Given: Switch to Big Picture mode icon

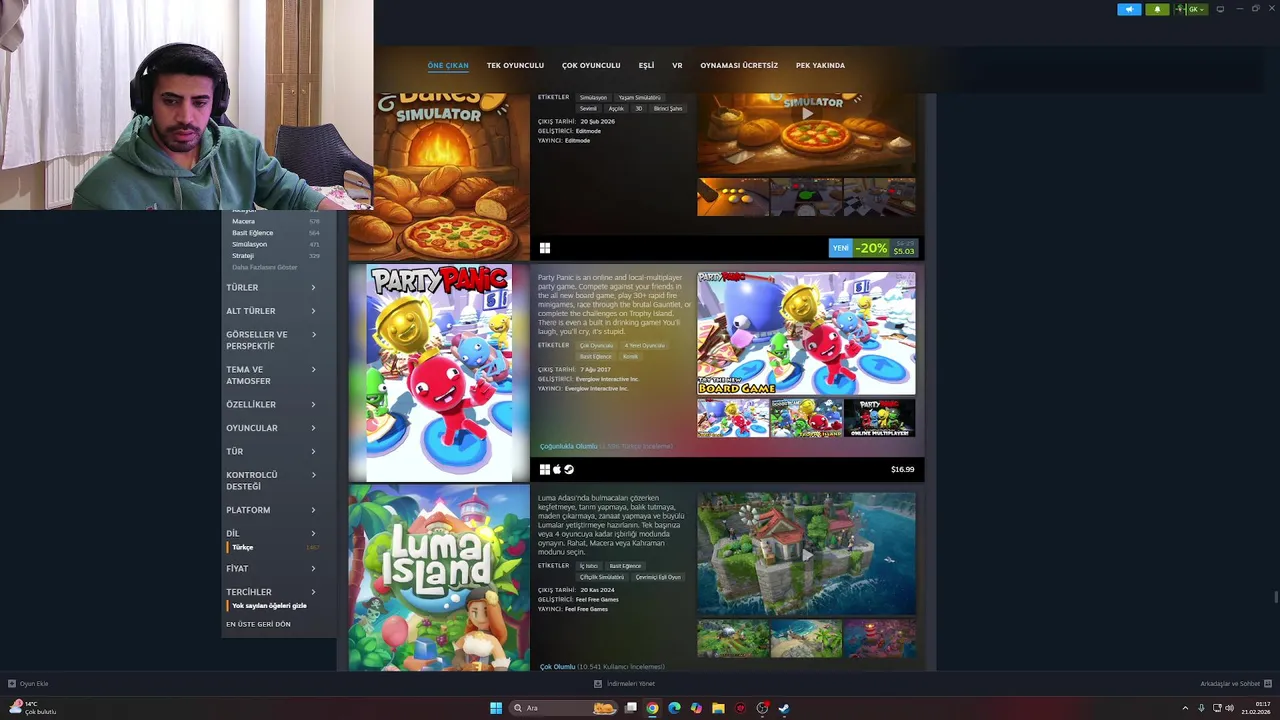Looking at the screenshot, I should tap(1220, 9).
